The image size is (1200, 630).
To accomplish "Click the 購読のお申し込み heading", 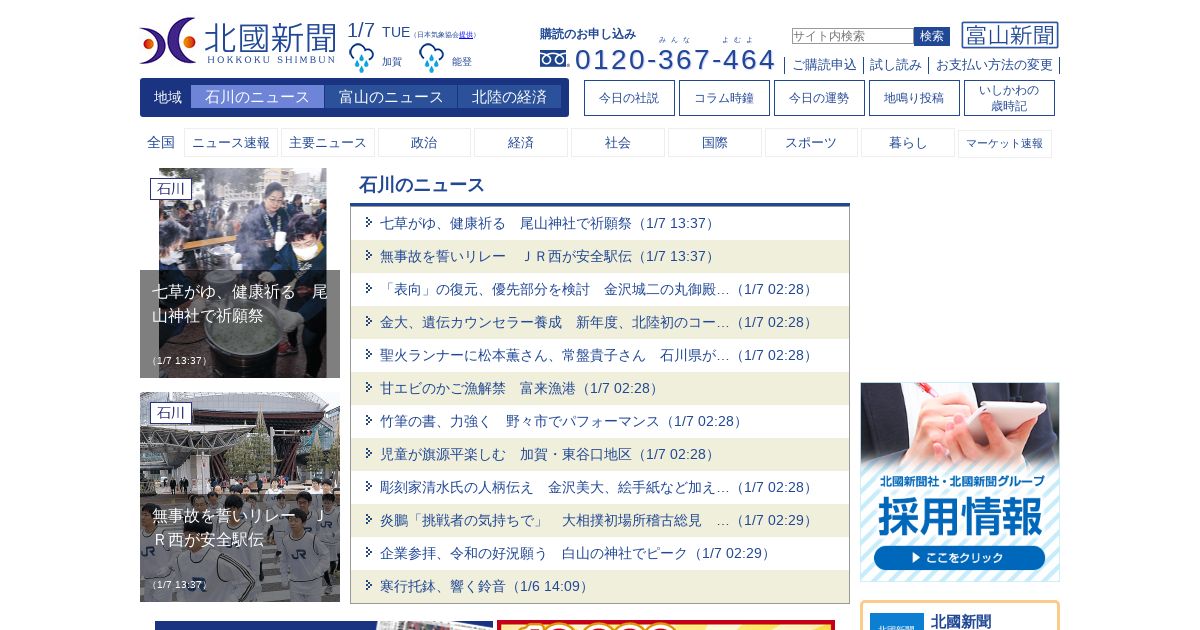I will (x=588, y=34).
